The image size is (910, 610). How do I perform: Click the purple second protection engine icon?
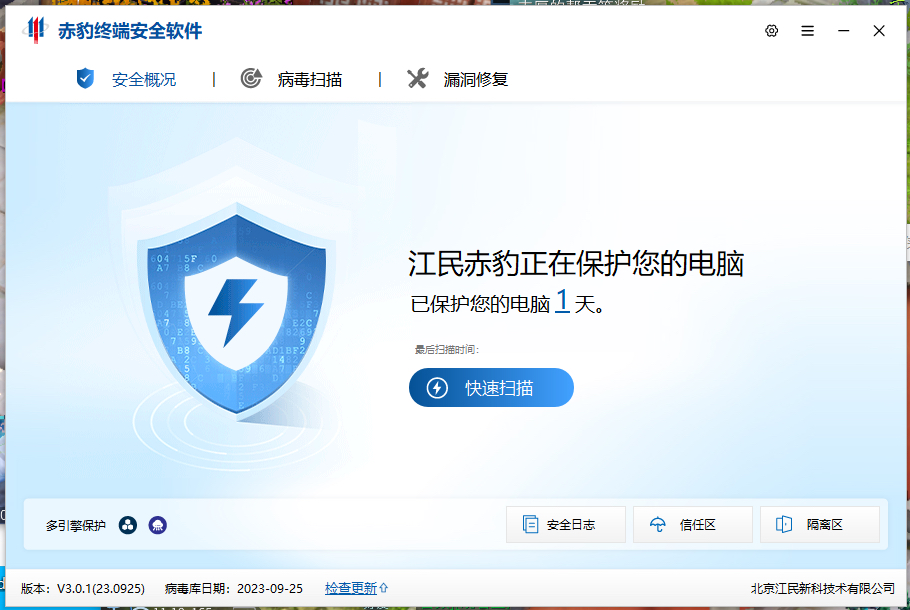157,525
